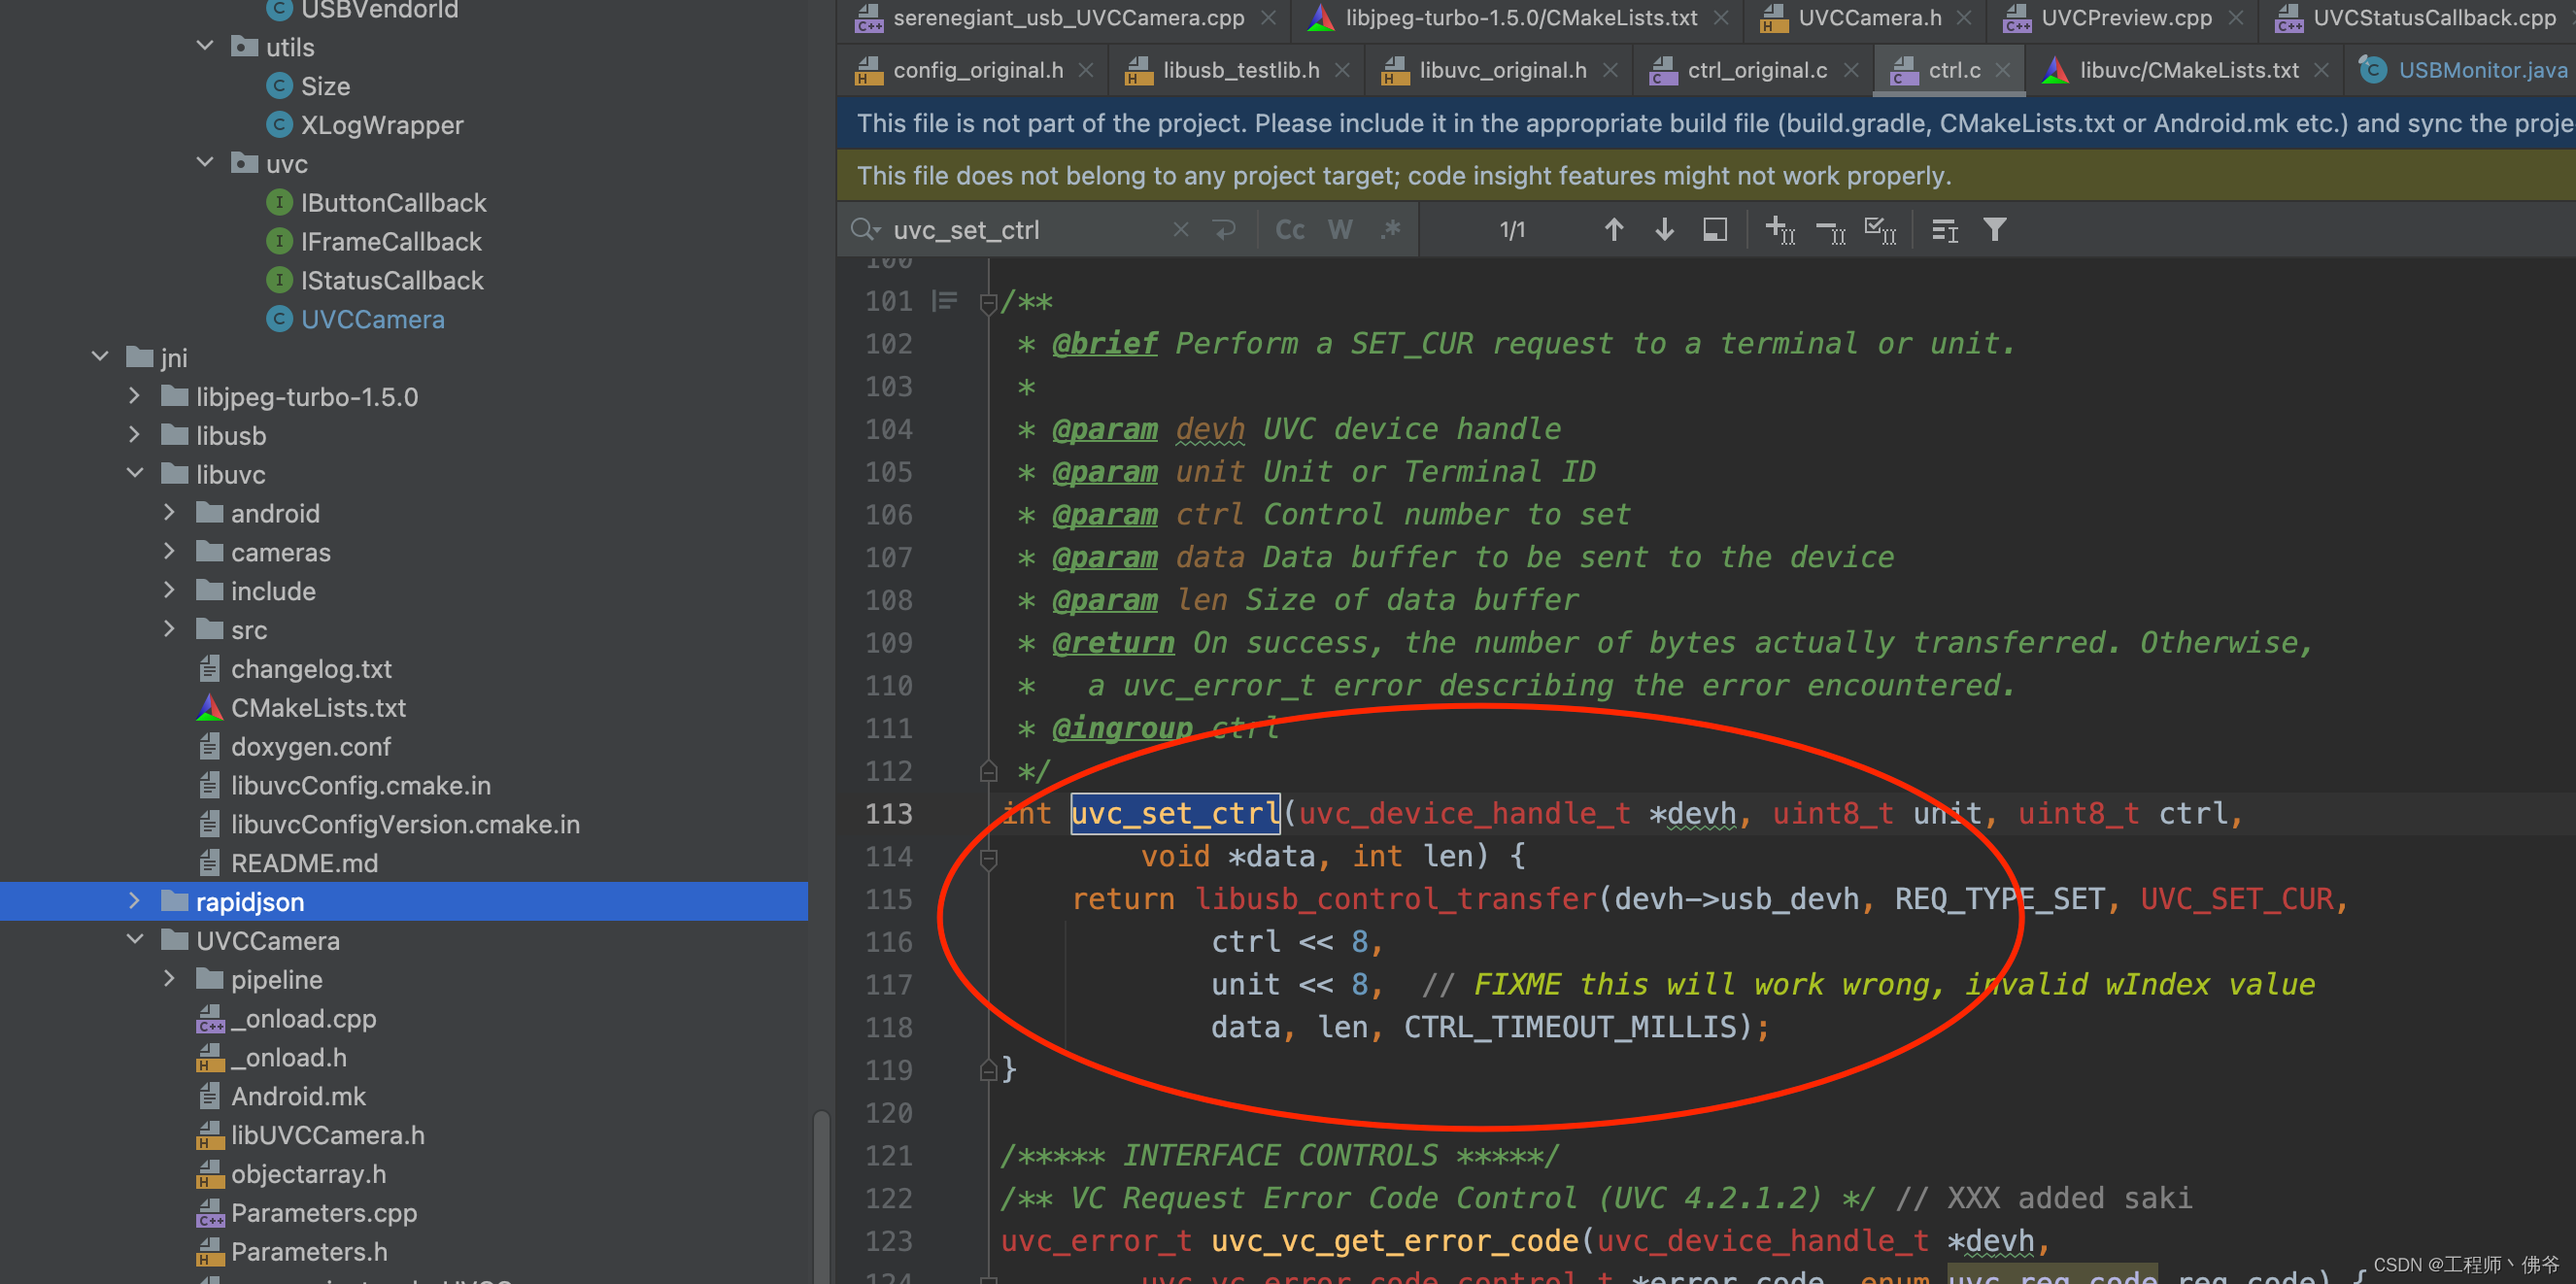2576x1284 pixels.
Task: Select UVCCamera class in uvc package
Action: (x=372, y=319)
